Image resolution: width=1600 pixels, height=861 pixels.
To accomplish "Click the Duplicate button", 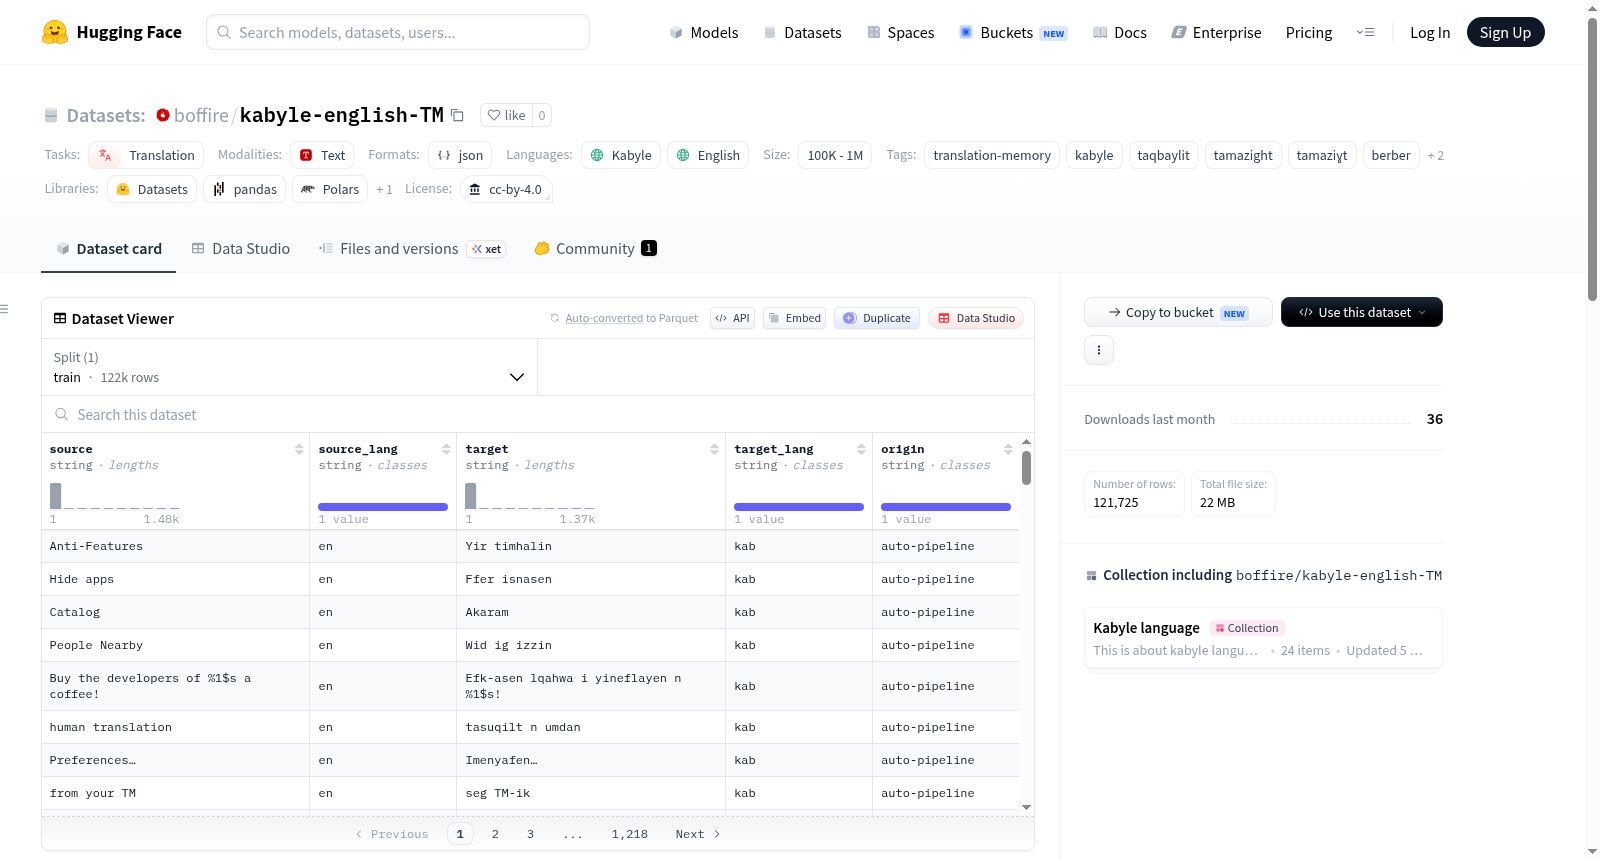I will [x=877, y=318].
